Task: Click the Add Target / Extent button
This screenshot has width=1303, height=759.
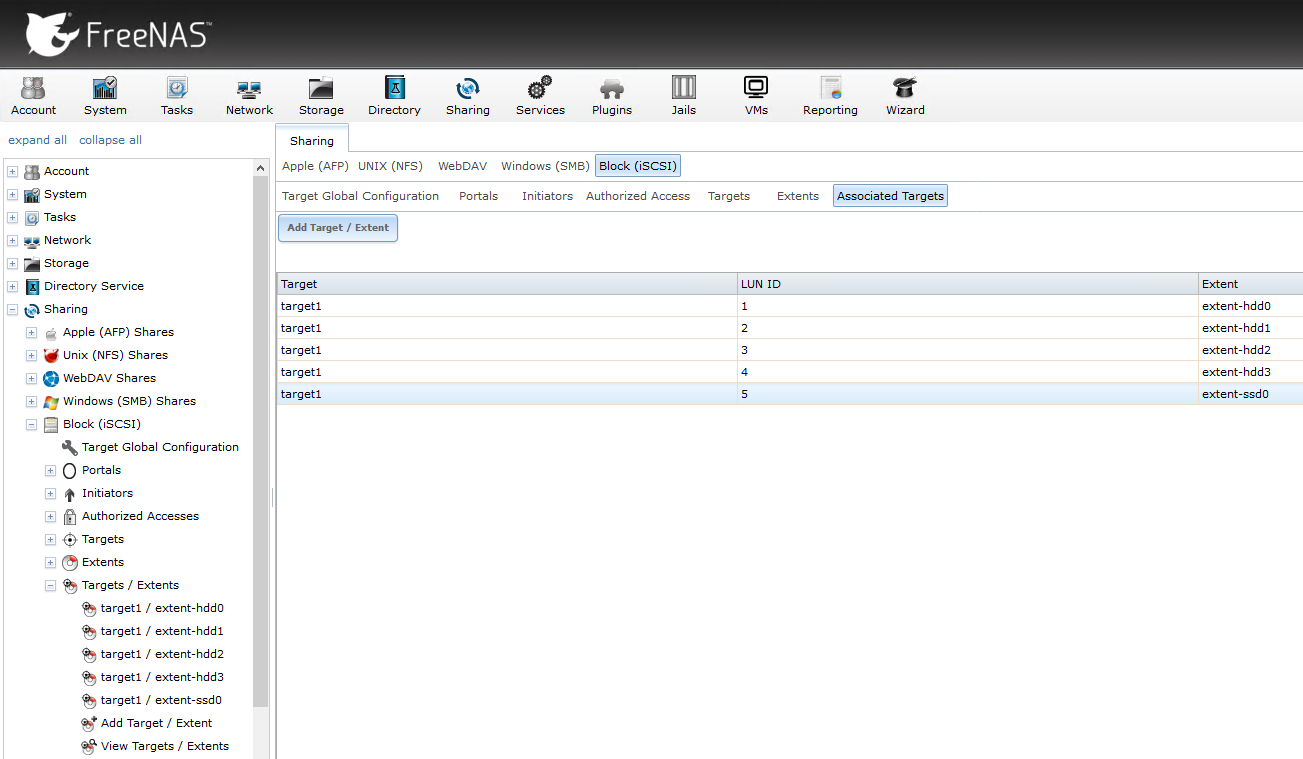Action: pyautogui.click(x=337, y=228)
